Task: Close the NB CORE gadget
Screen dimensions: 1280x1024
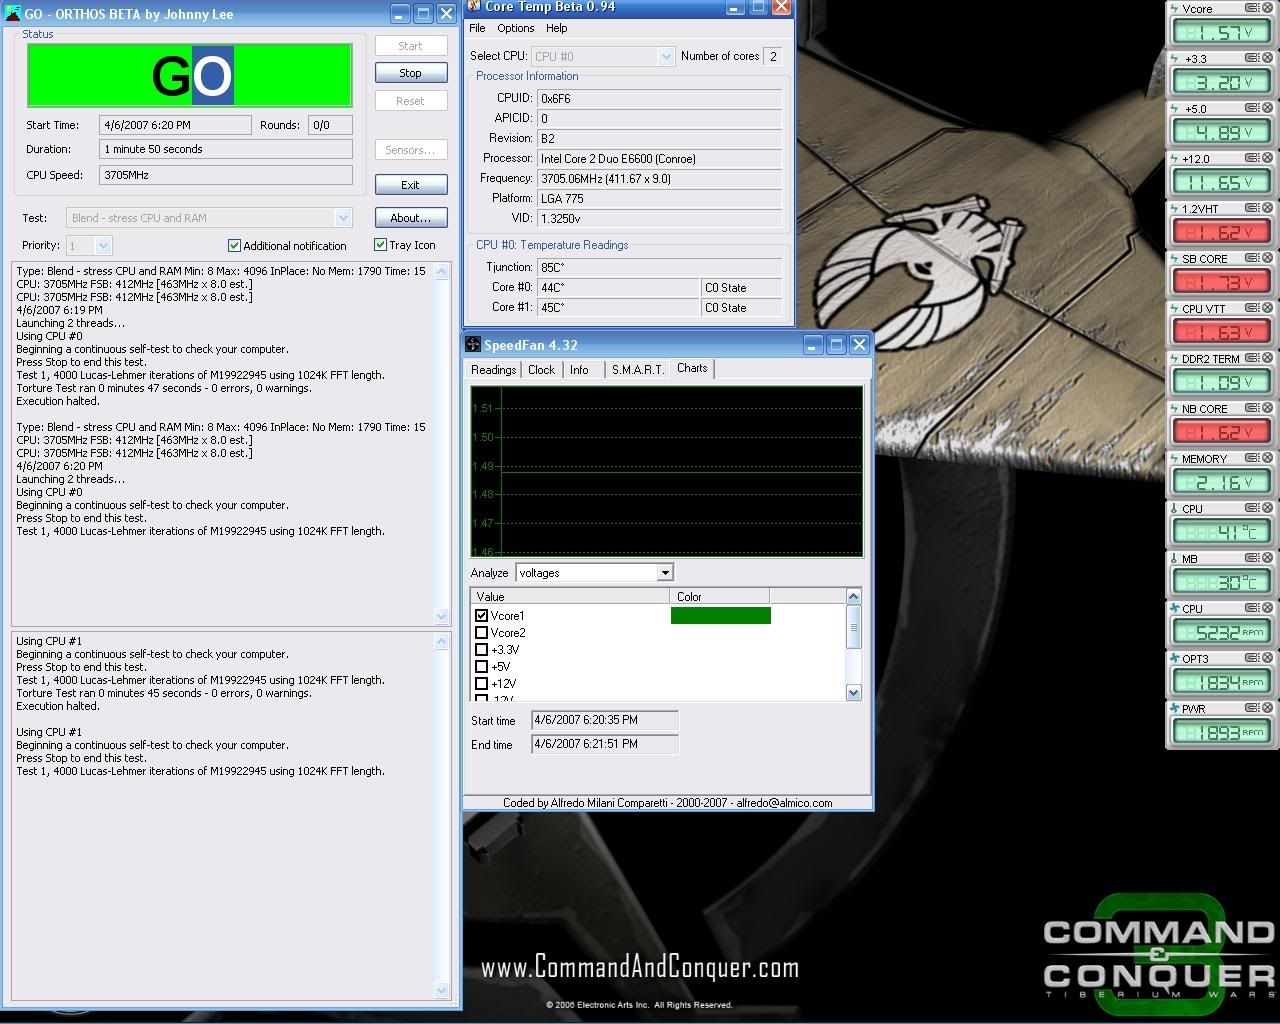Action: coord(1266,408)
